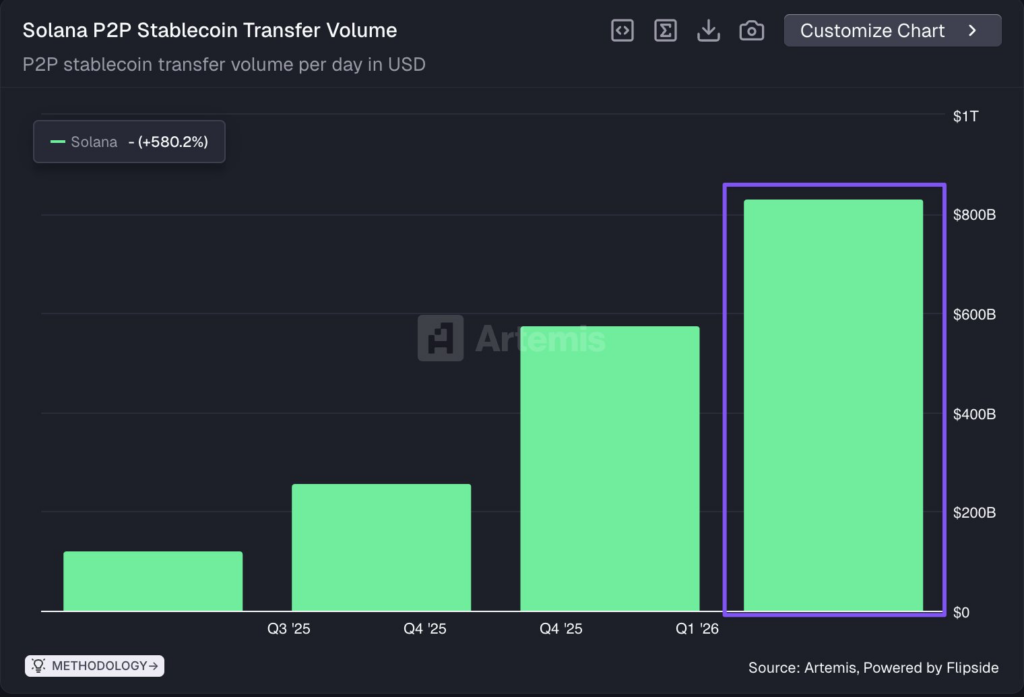Click the Source: Artemis attribution text
This screenshot has width=1024, height=697.
[x=873, y=667]
